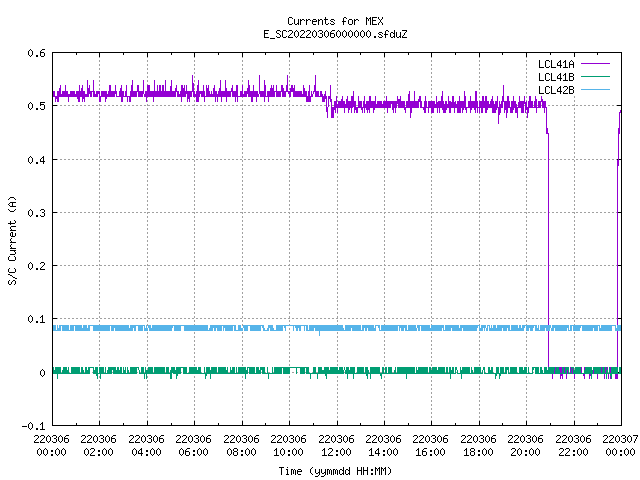Click the 06:00 x-axis tick label

pyautogui.click(x=193, y=452)
